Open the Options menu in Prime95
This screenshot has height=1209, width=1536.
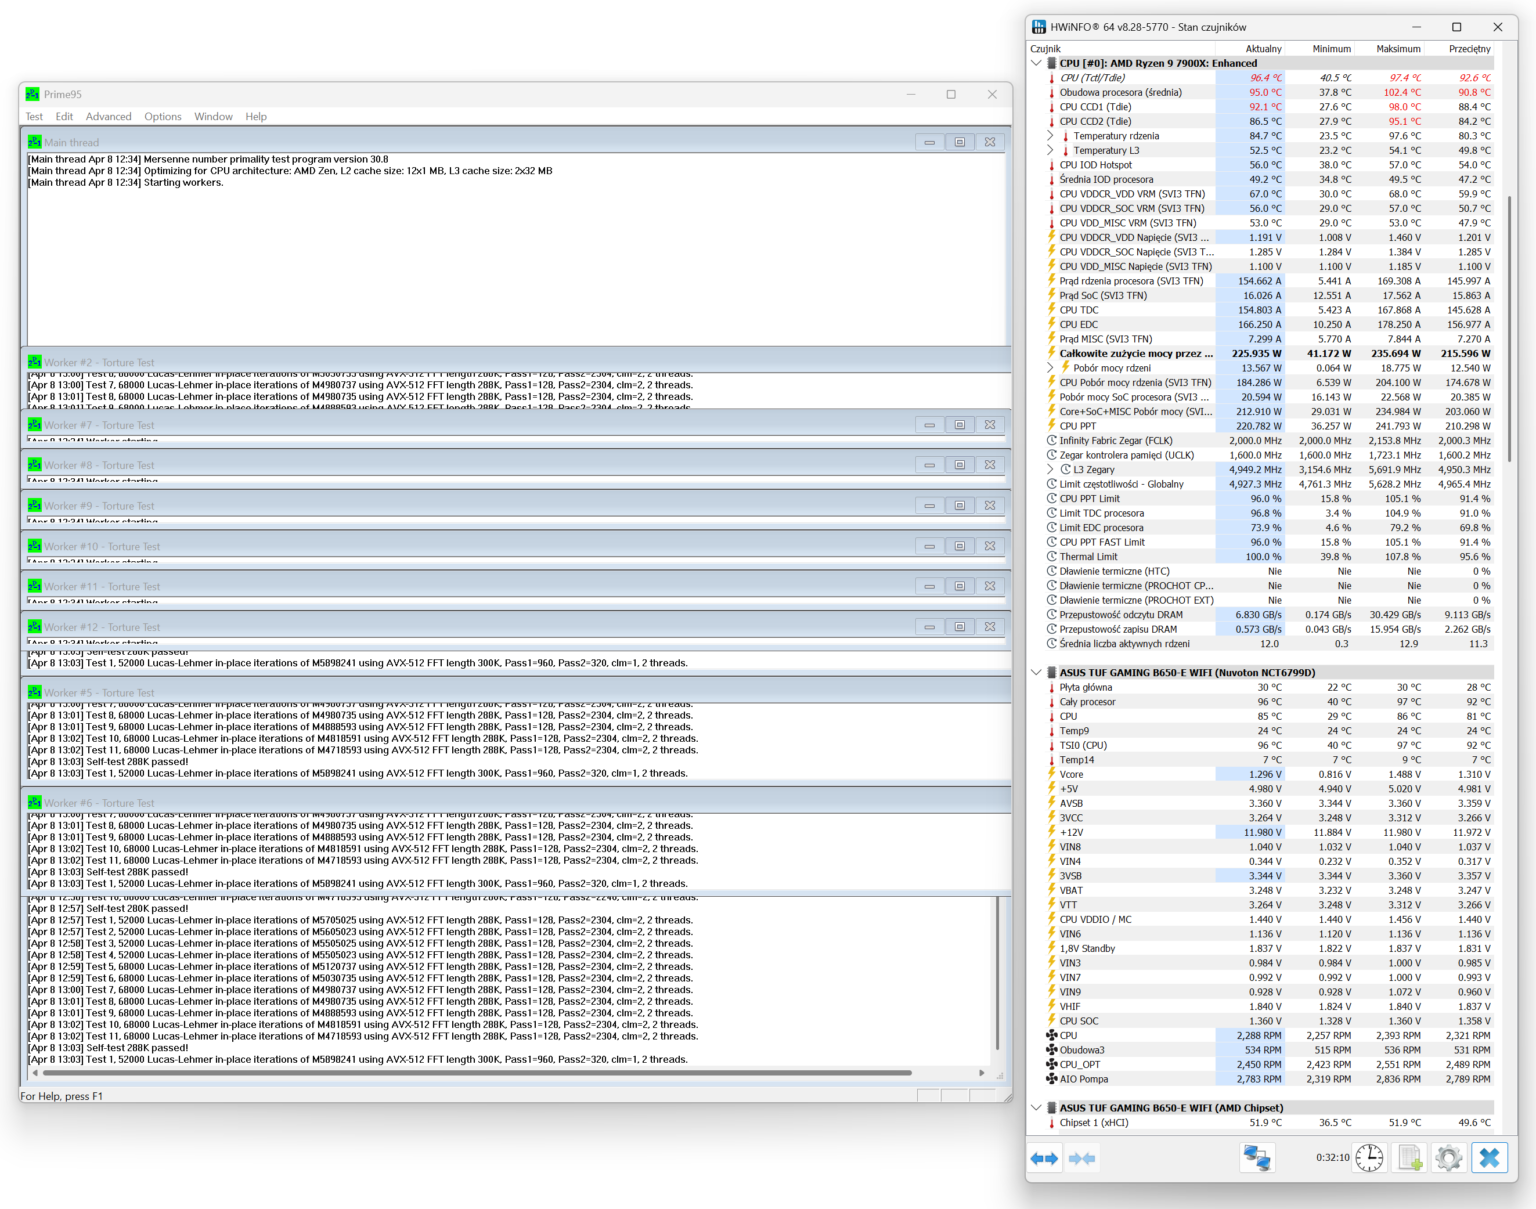tap(162, 117)
